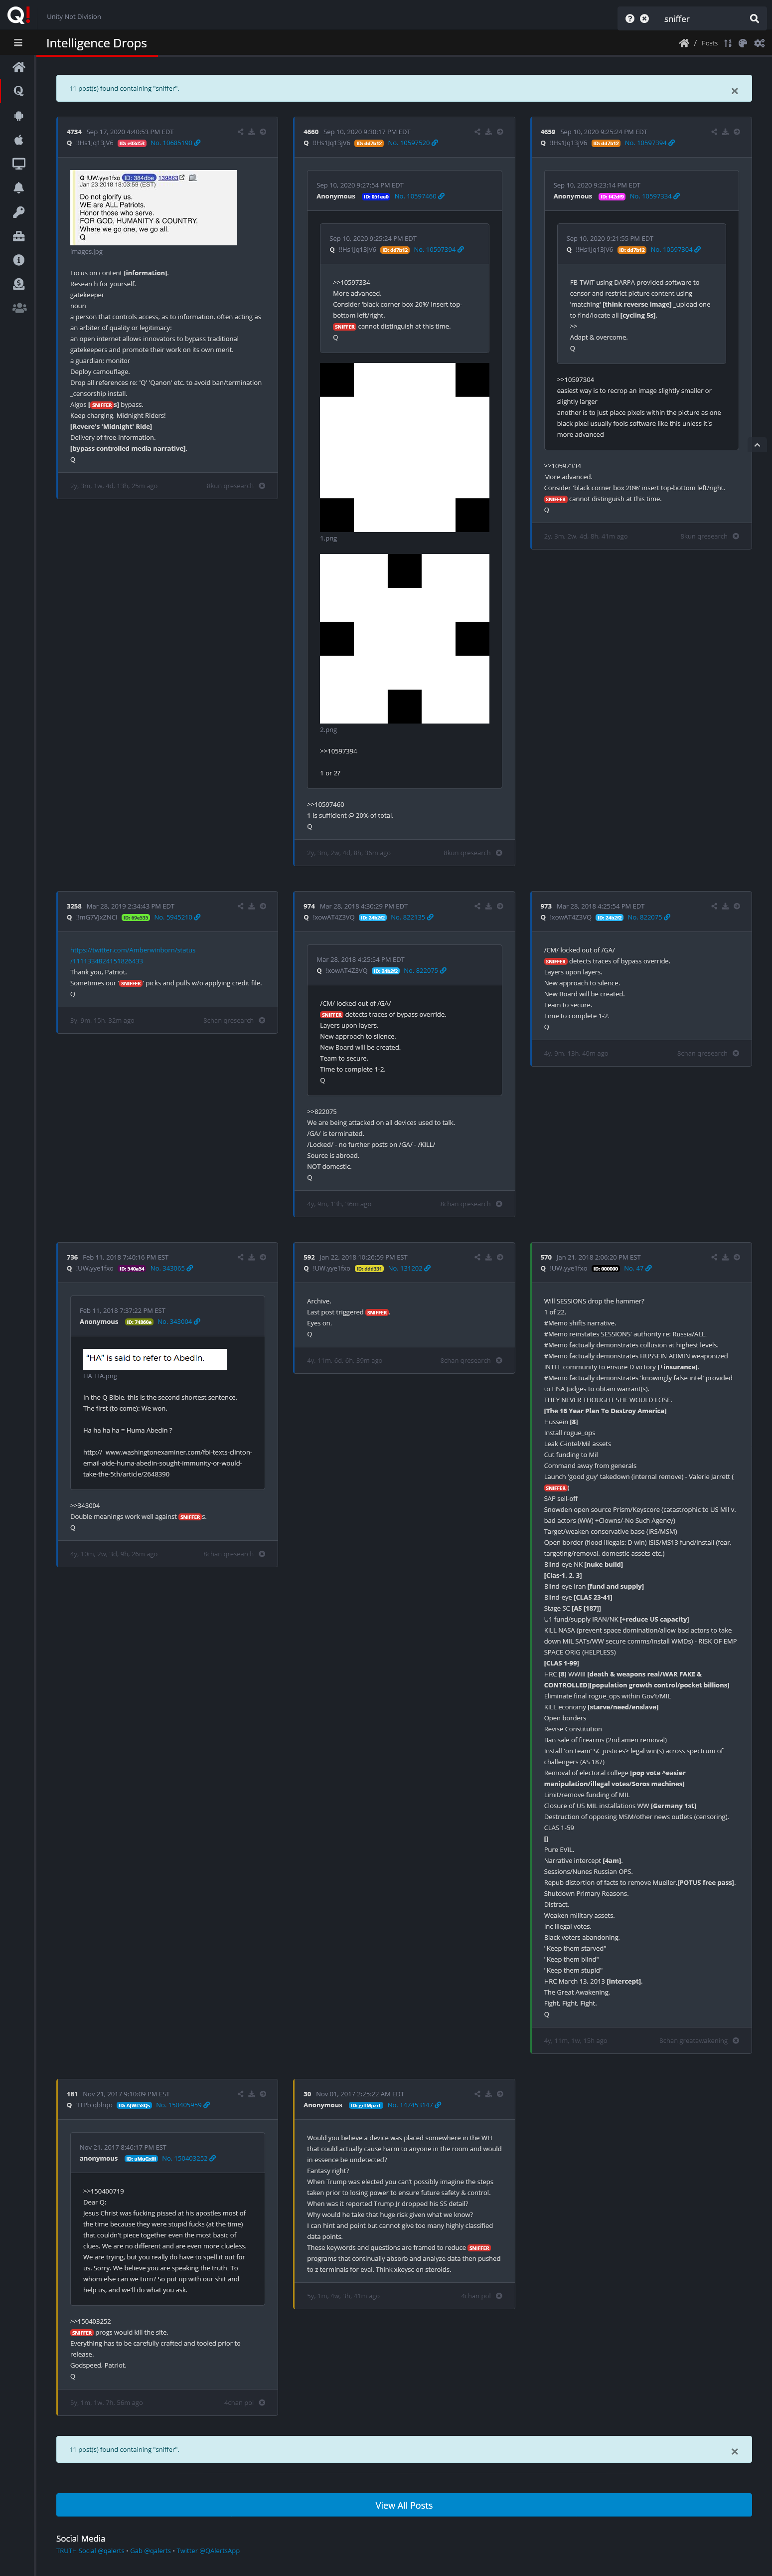This screenshot has height=2576, width=772.
Task: Open the TRUTH Social @qalerts link
Action: click(x=90, y=2550)
